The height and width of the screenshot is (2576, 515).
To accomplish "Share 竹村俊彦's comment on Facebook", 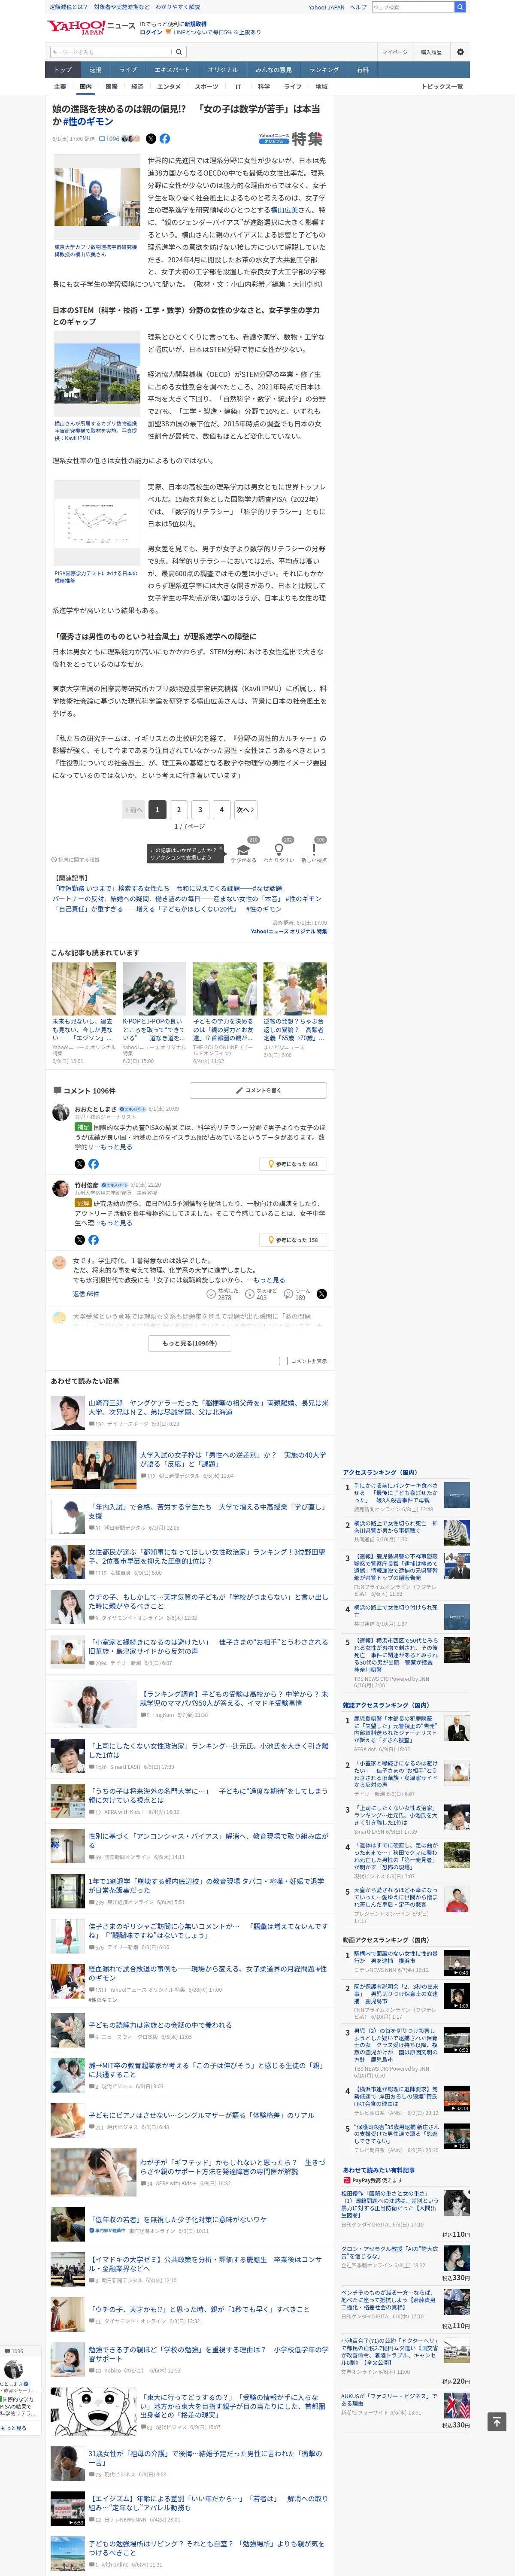I will click(x=93, y=1239).
